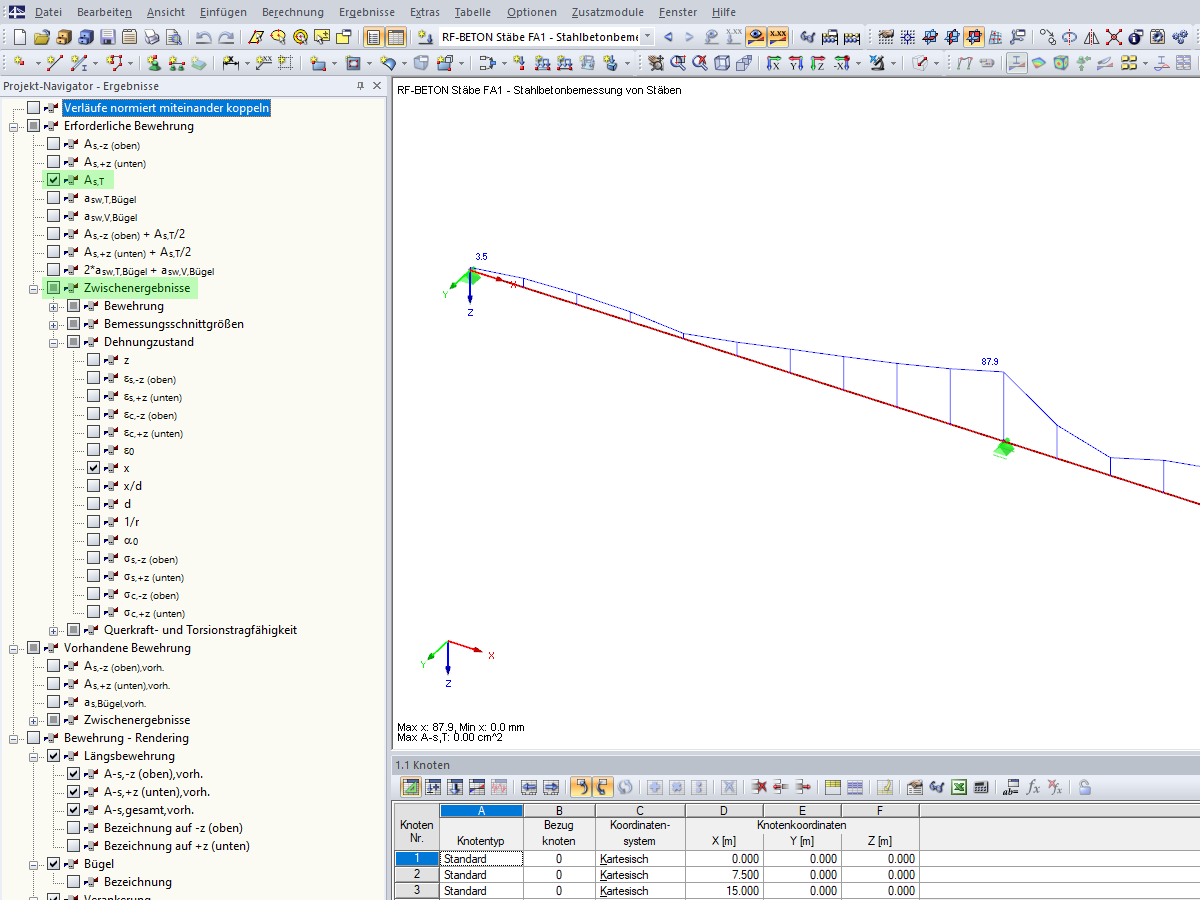1200x900 pixels.
Task: Click the view in Z direction icon
Action: [x=818, y=63]
